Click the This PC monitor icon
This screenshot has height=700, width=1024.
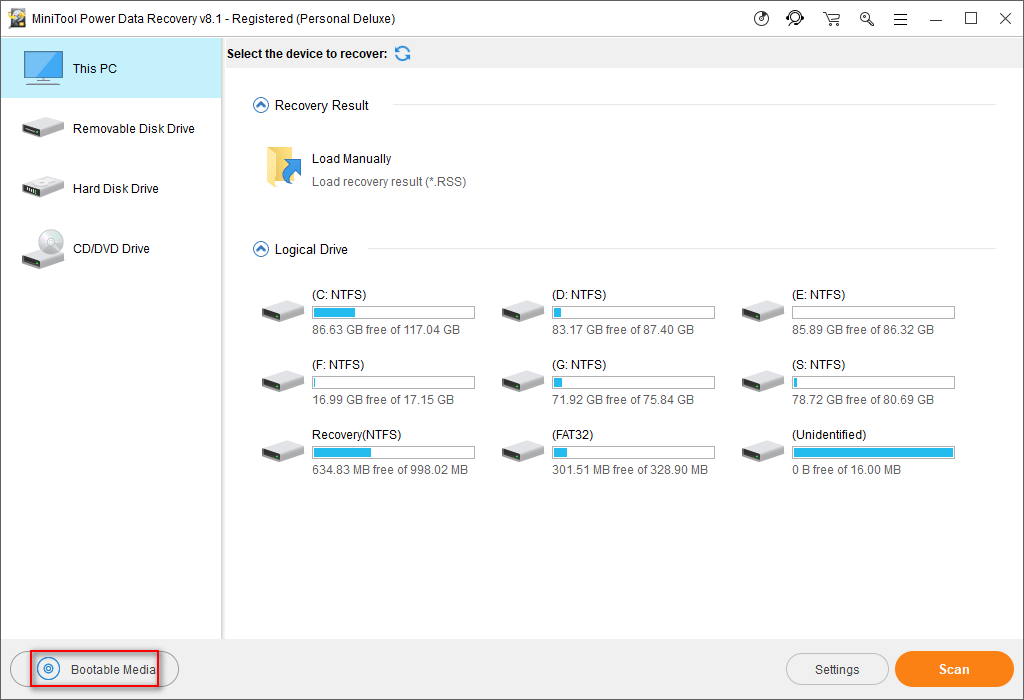point(43,68)
